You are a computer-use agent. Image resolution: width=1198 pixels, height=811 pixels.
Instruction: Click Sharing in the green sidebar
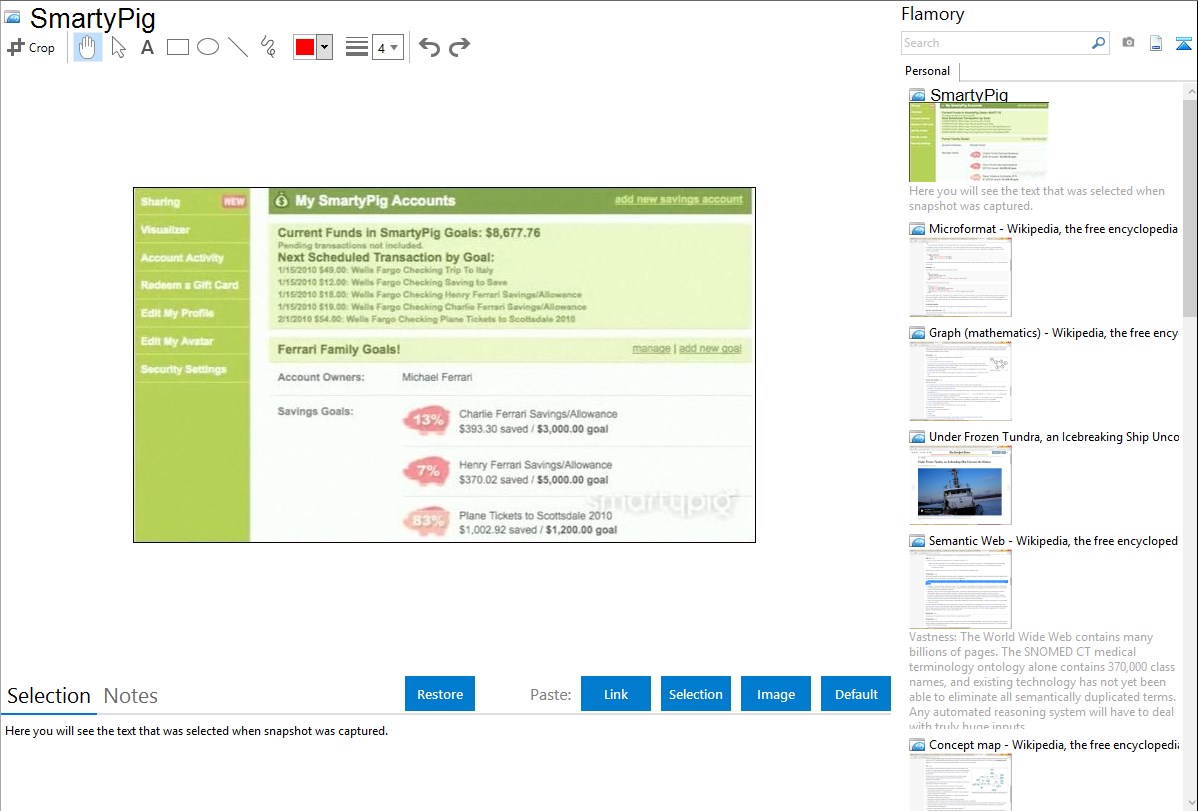160,202
